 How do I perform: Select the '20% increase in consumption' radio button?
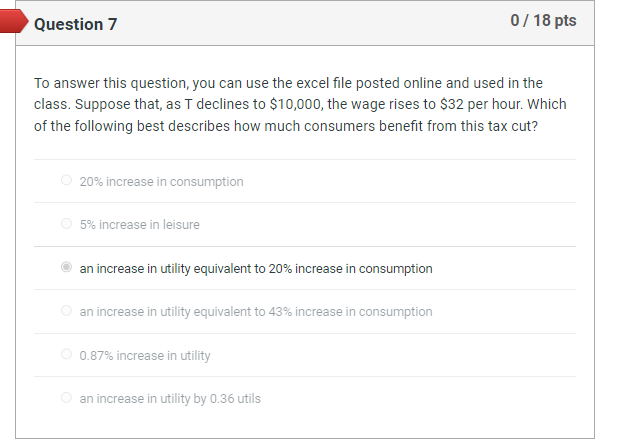coord(66,181)
